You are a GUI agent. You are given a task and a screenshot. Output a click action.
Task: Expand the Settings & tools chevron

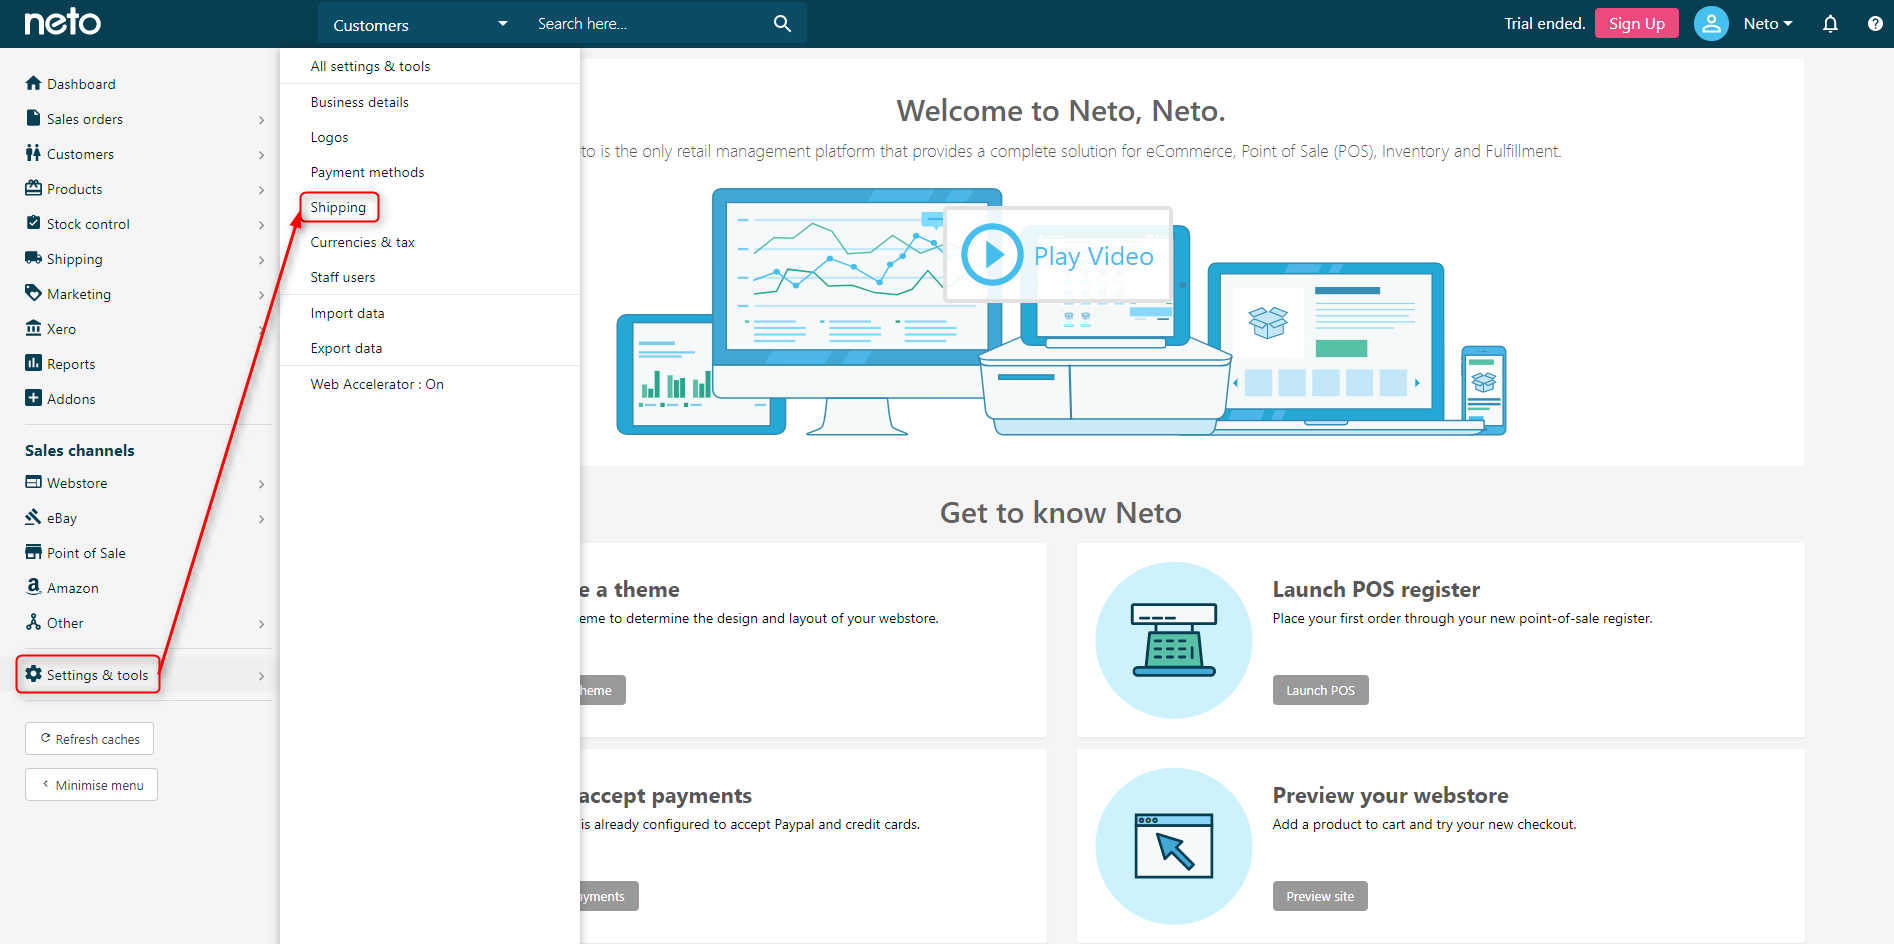tap(262, 676)
